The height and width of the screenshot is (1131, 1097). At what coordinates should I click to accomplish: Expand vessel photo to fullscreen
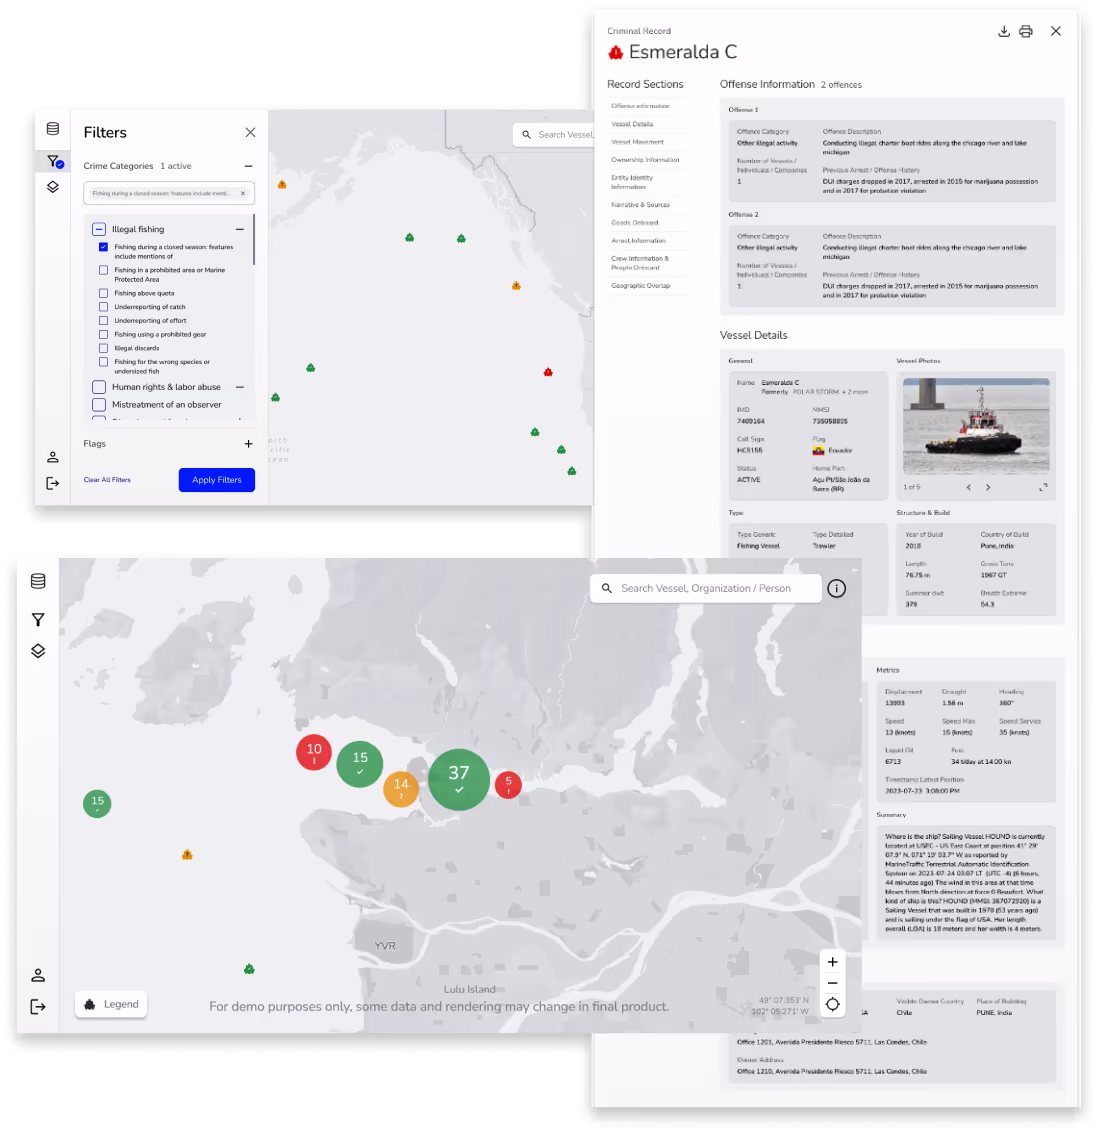click(1043, 488)
